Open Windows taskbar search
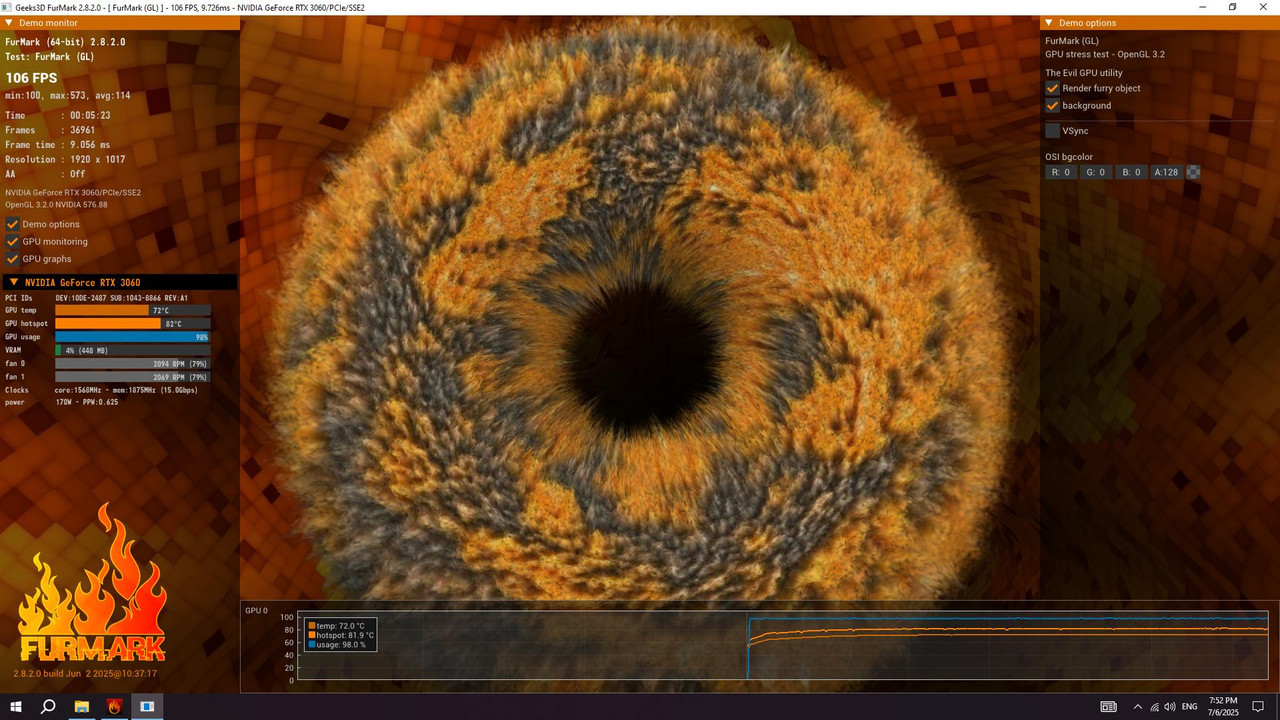 click(48, 706)
